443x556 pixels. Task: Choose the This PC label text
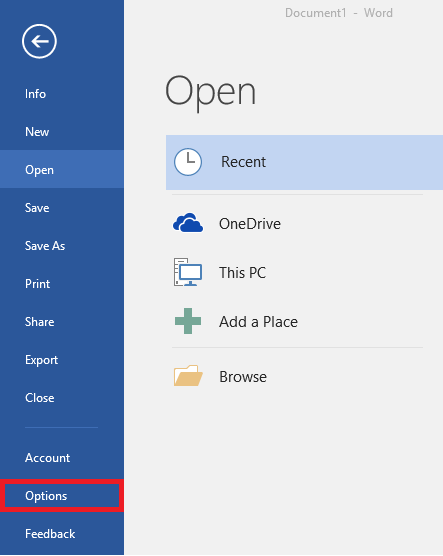coord(242,273)
